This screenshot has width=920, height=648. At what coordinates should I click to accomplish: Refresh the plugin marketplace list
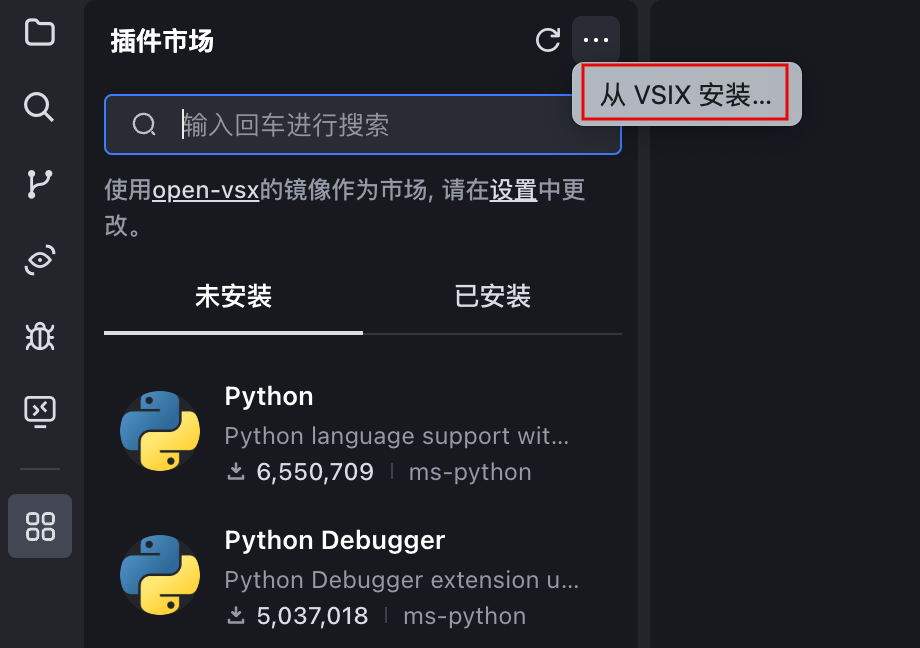(x=547, y=40)
